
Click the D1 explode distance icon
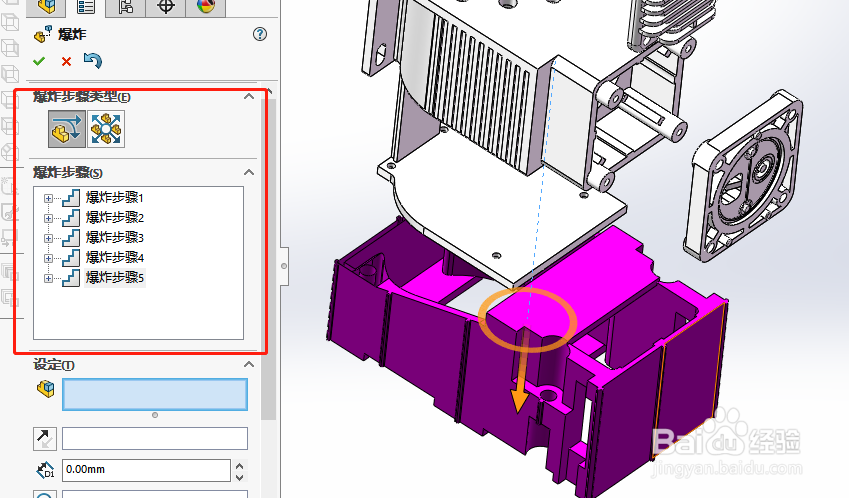pos(45,470)
